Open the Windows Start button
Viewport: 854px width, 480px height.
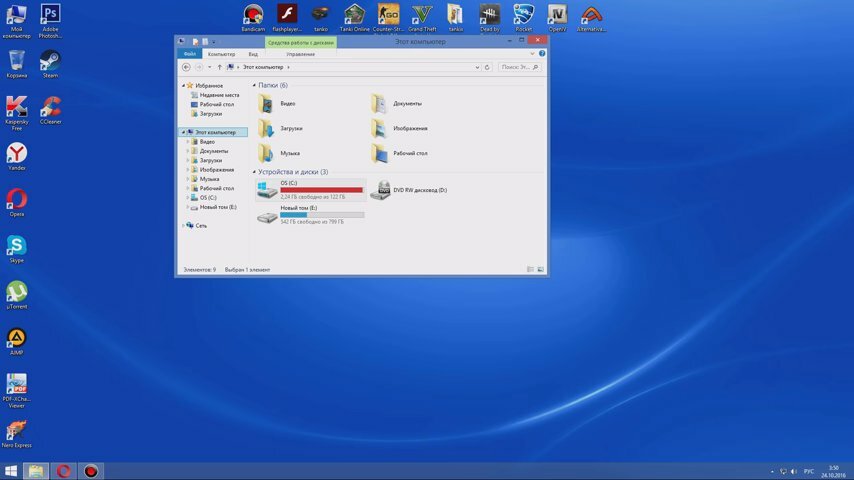coord(11,471)
